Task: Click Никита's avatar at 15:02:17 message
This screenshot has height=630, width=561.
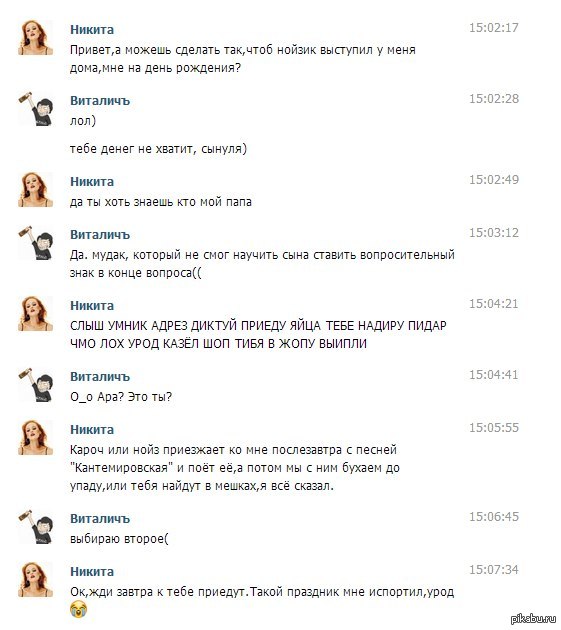Action: [x=36, y=38]
